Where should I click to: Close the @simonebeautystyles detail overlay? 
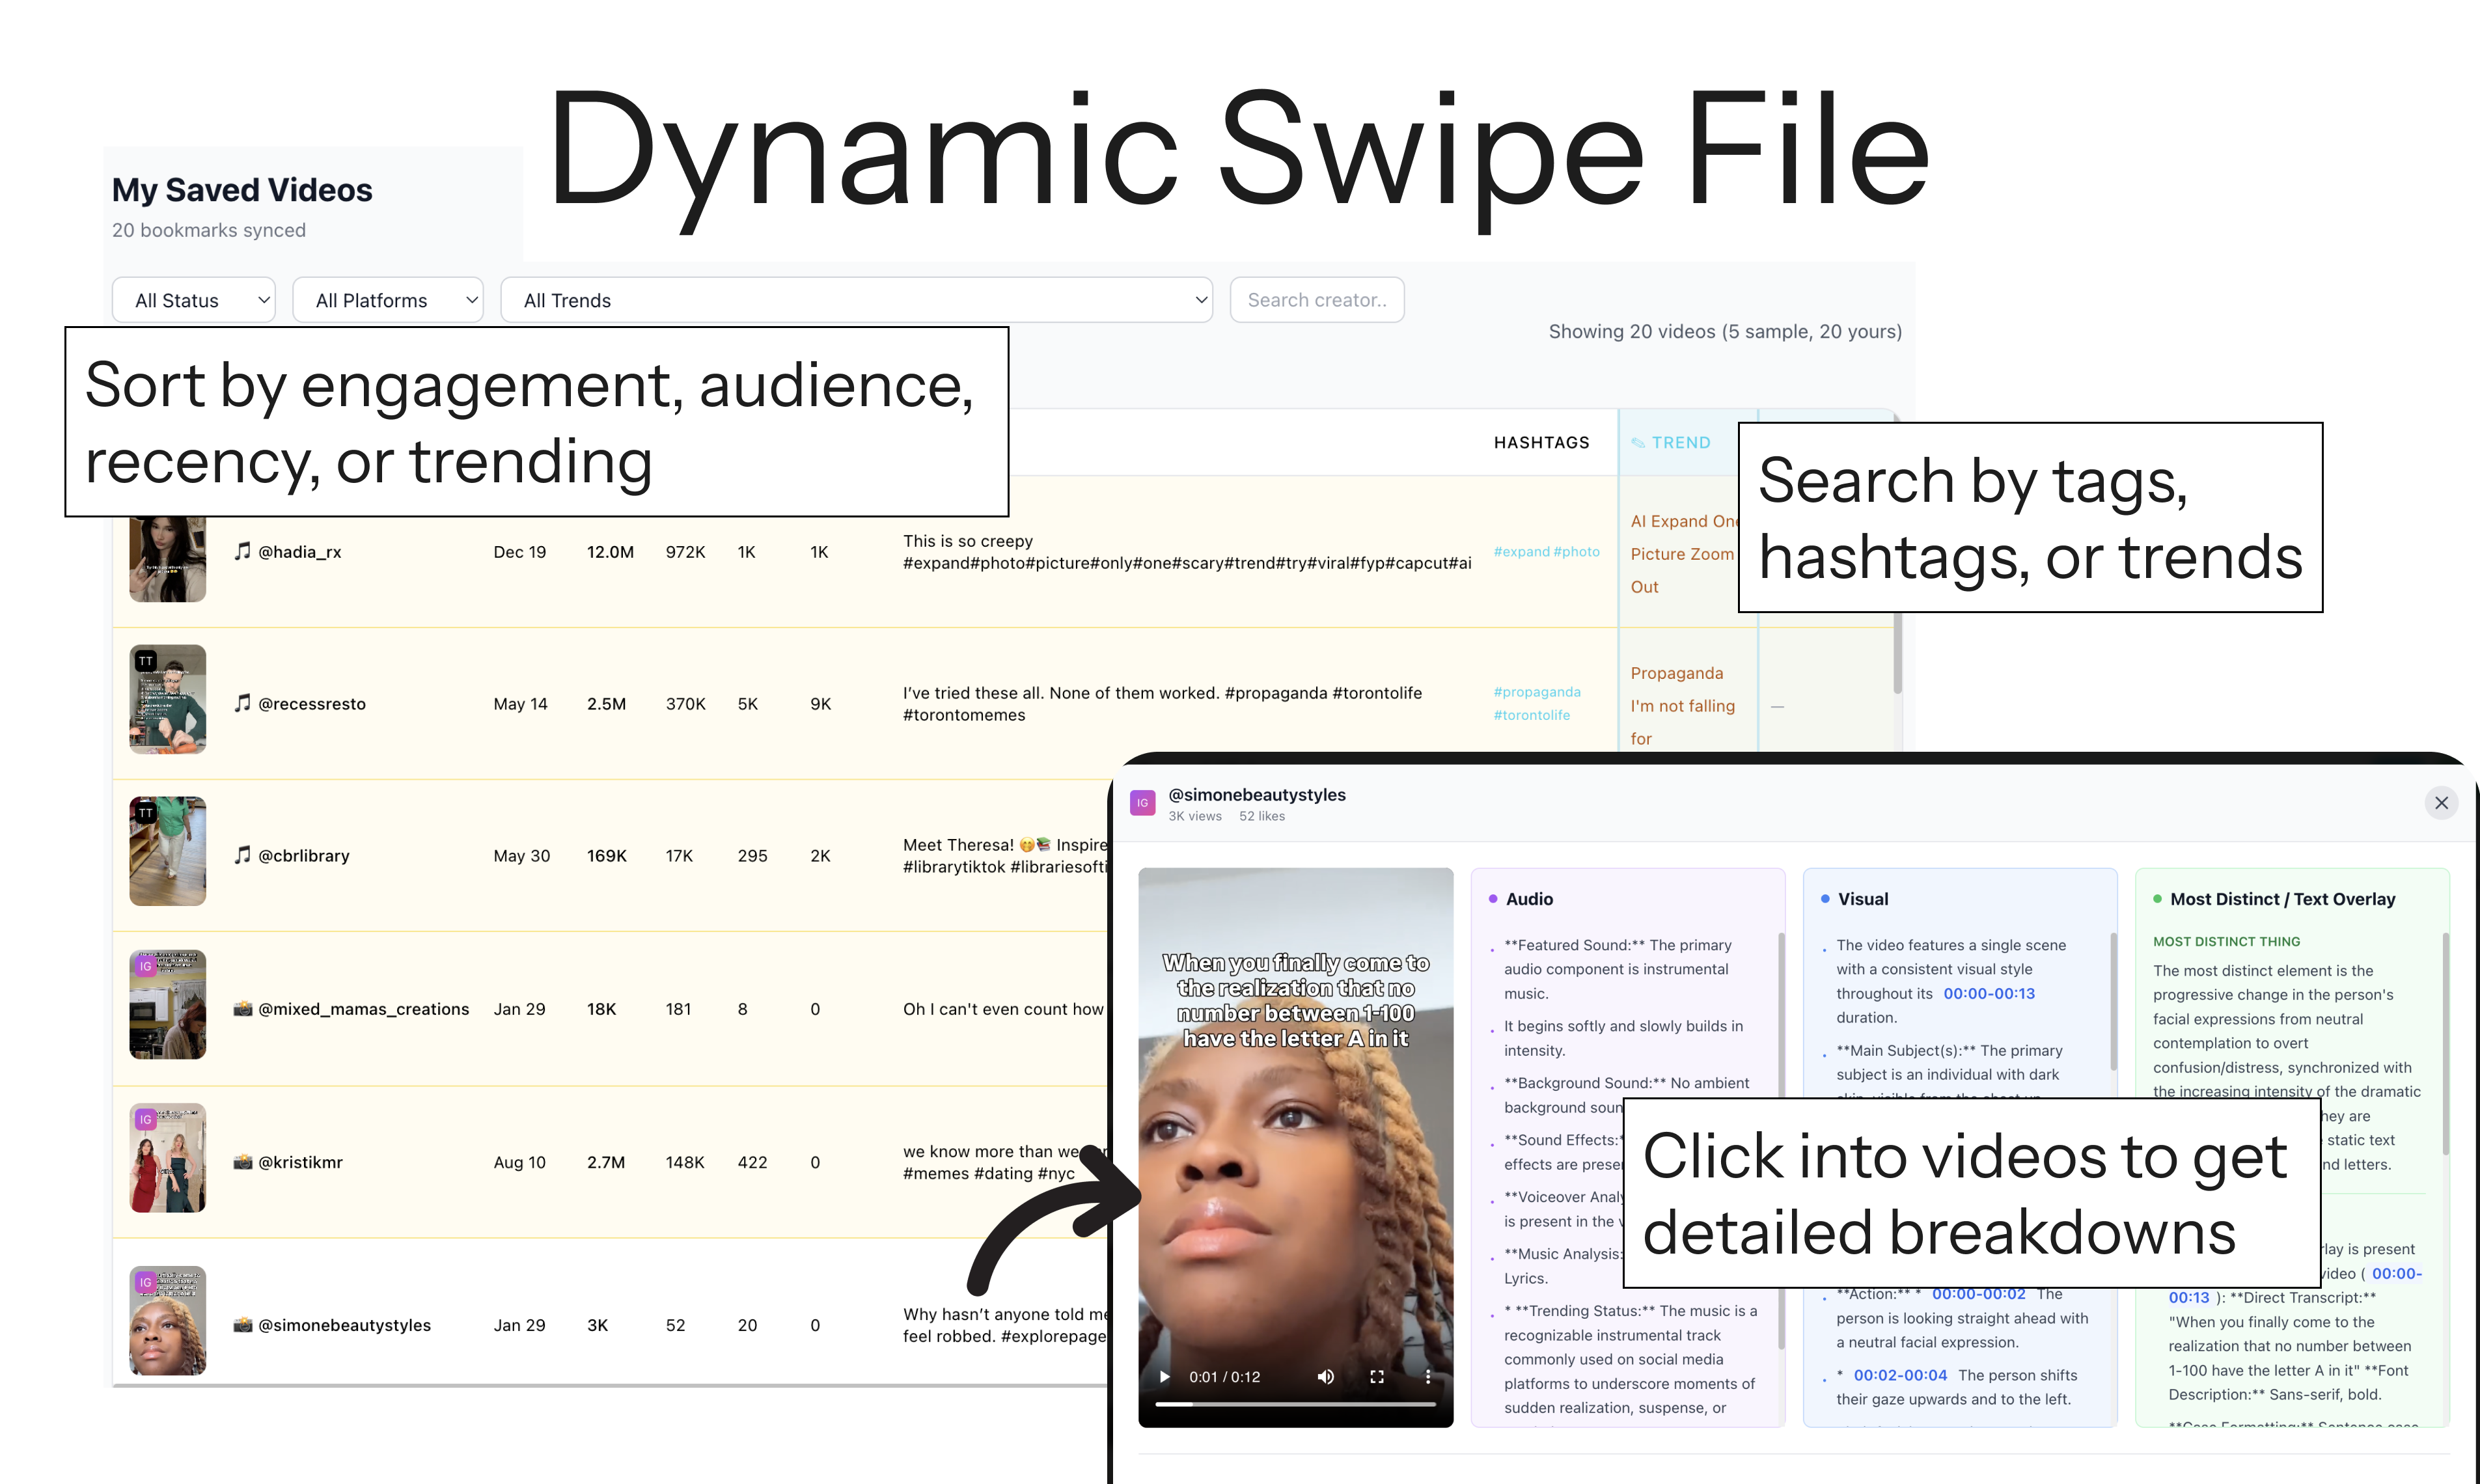pyautogui.click(x=2442, y=803)
